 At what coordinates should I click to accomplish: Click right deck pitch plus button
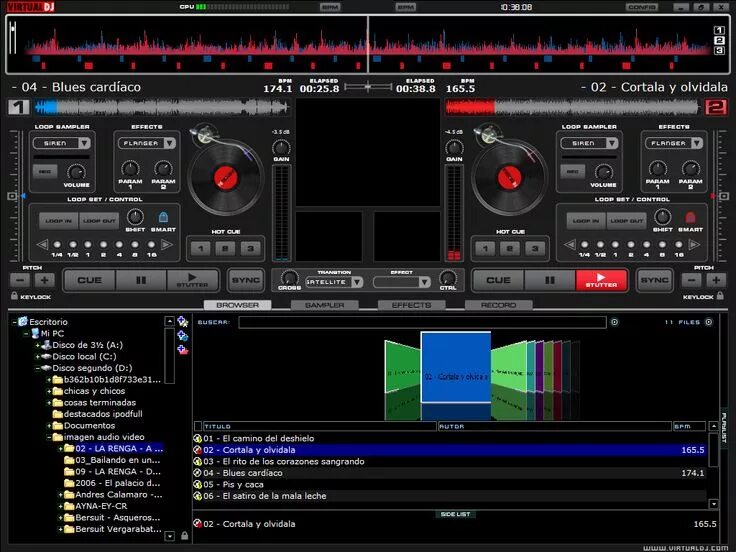tap(716, 280)
